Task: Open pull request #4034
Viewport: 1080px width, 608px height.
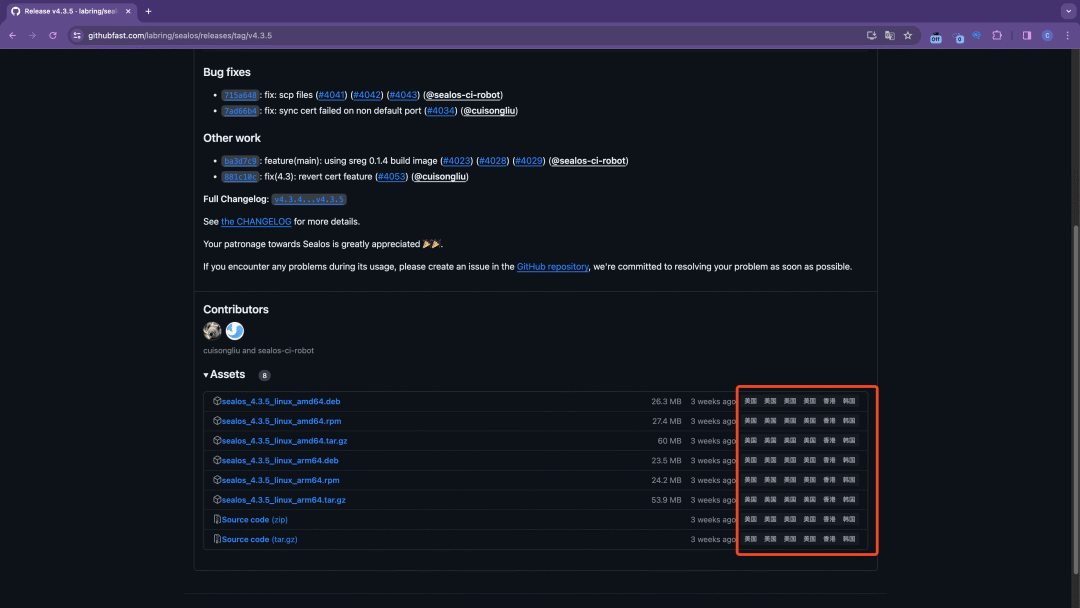Action: [441, 111]
